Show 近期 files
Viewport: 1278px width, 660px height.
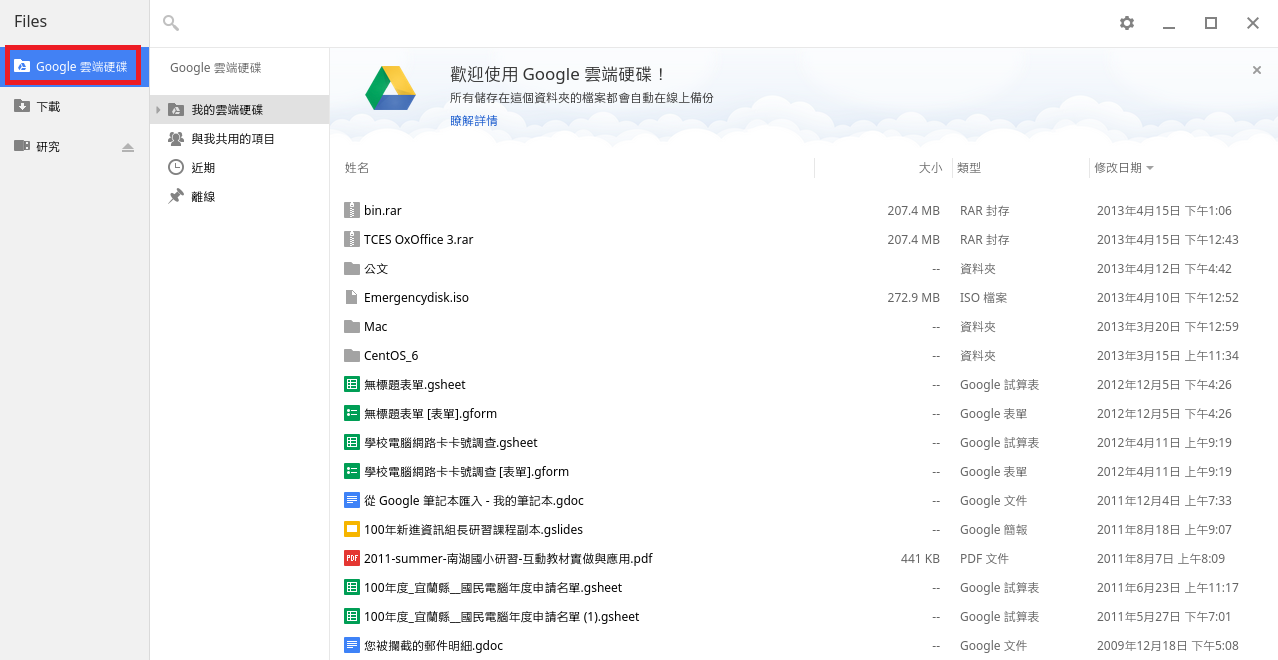pyautogui.click(x=240, y=168)
